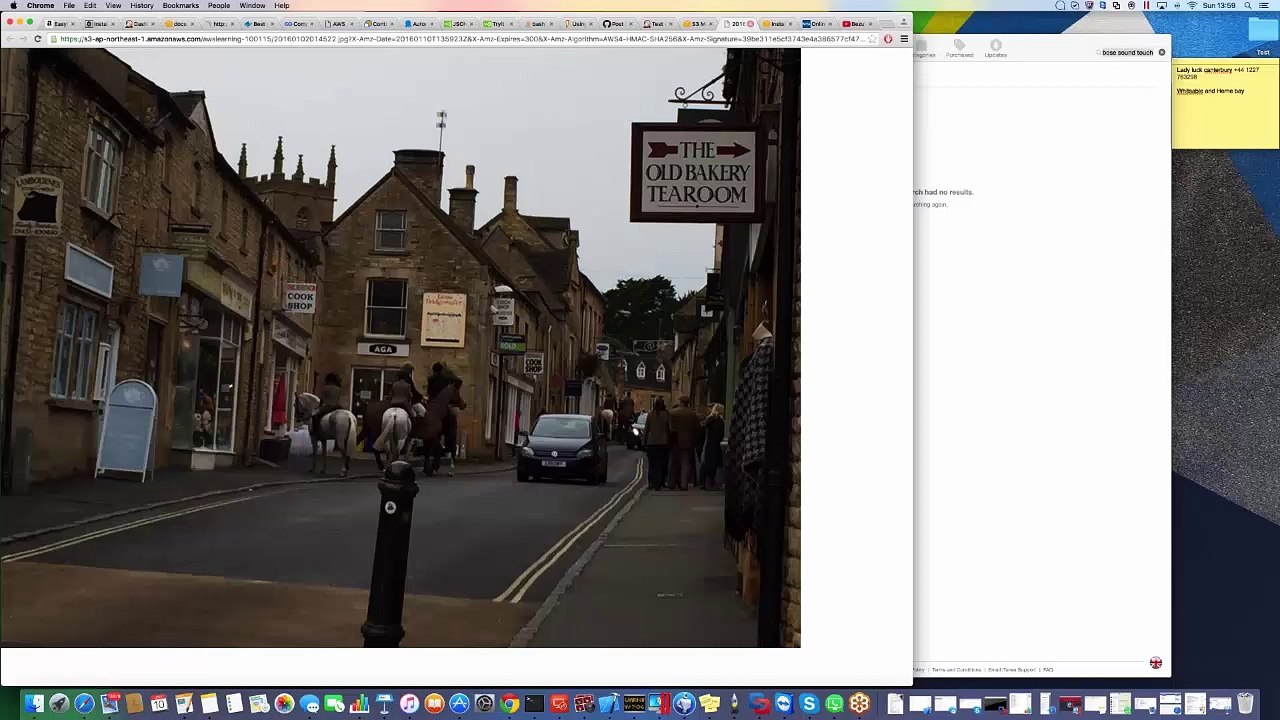Open the Test folder on the desktop
The height and width of the screenshot is (720, 1280).
[x=1263, y=35]
